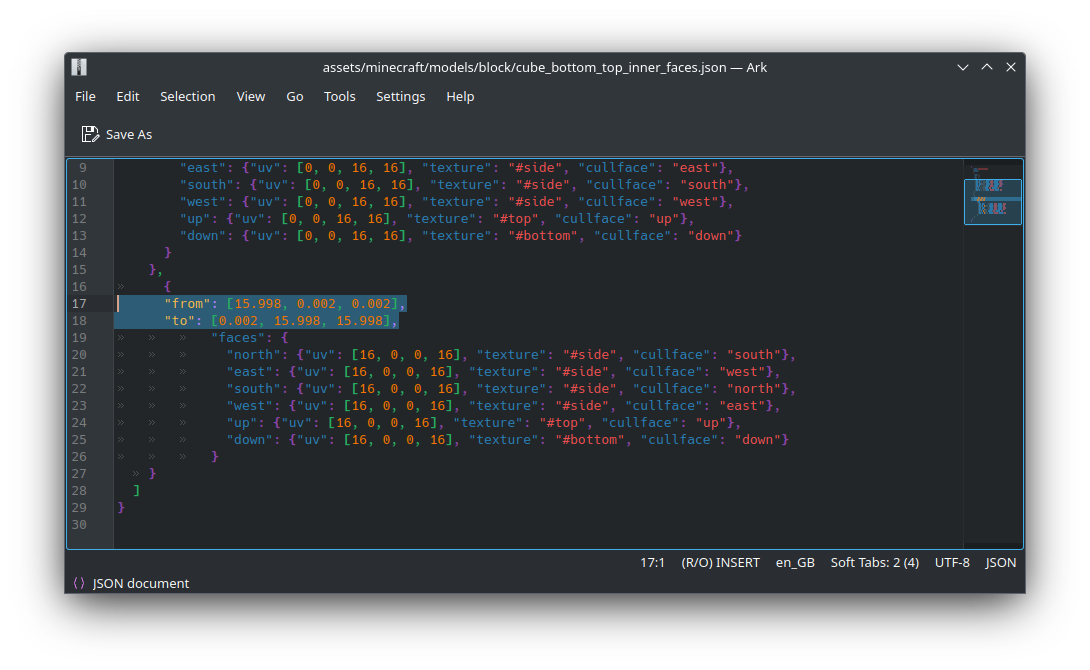Click the "down" key on line 13
The height and width of the screenshot is (670, 1090).
[203, 236]
